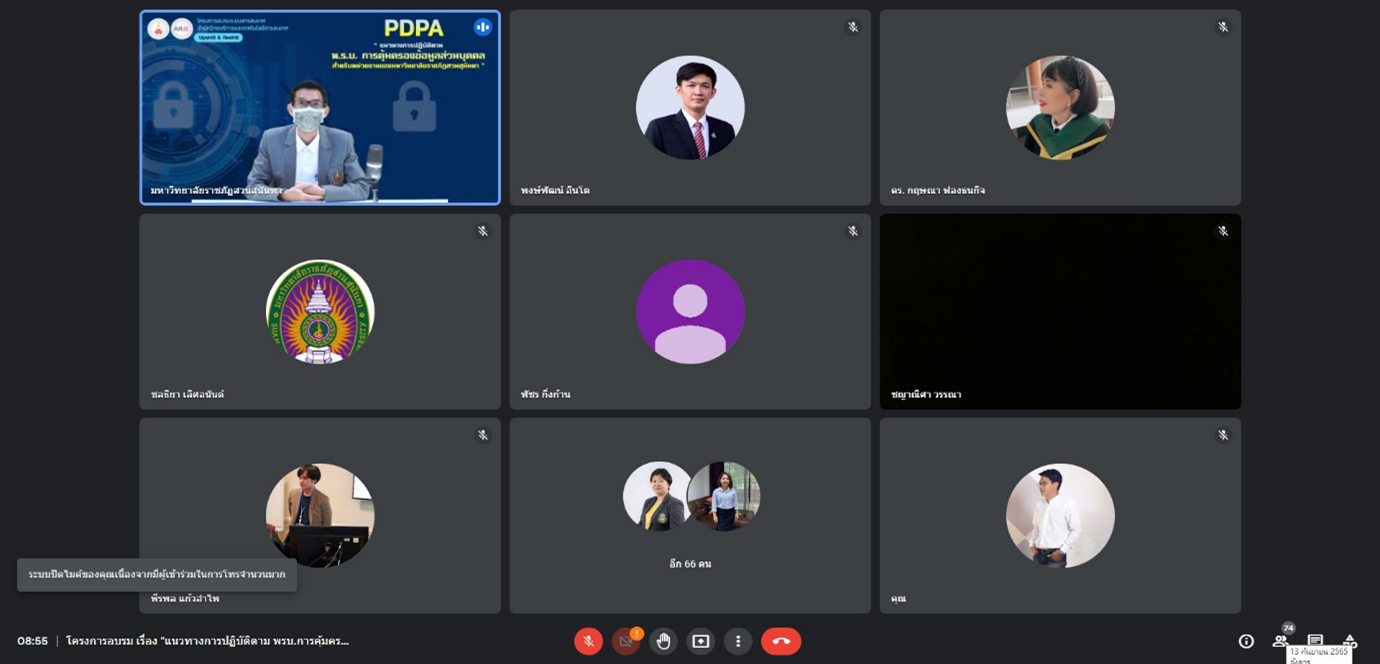Select your own tile labeled 'คุณ'
This screenshot has height=664, width=1380.
pos(1060,515)
